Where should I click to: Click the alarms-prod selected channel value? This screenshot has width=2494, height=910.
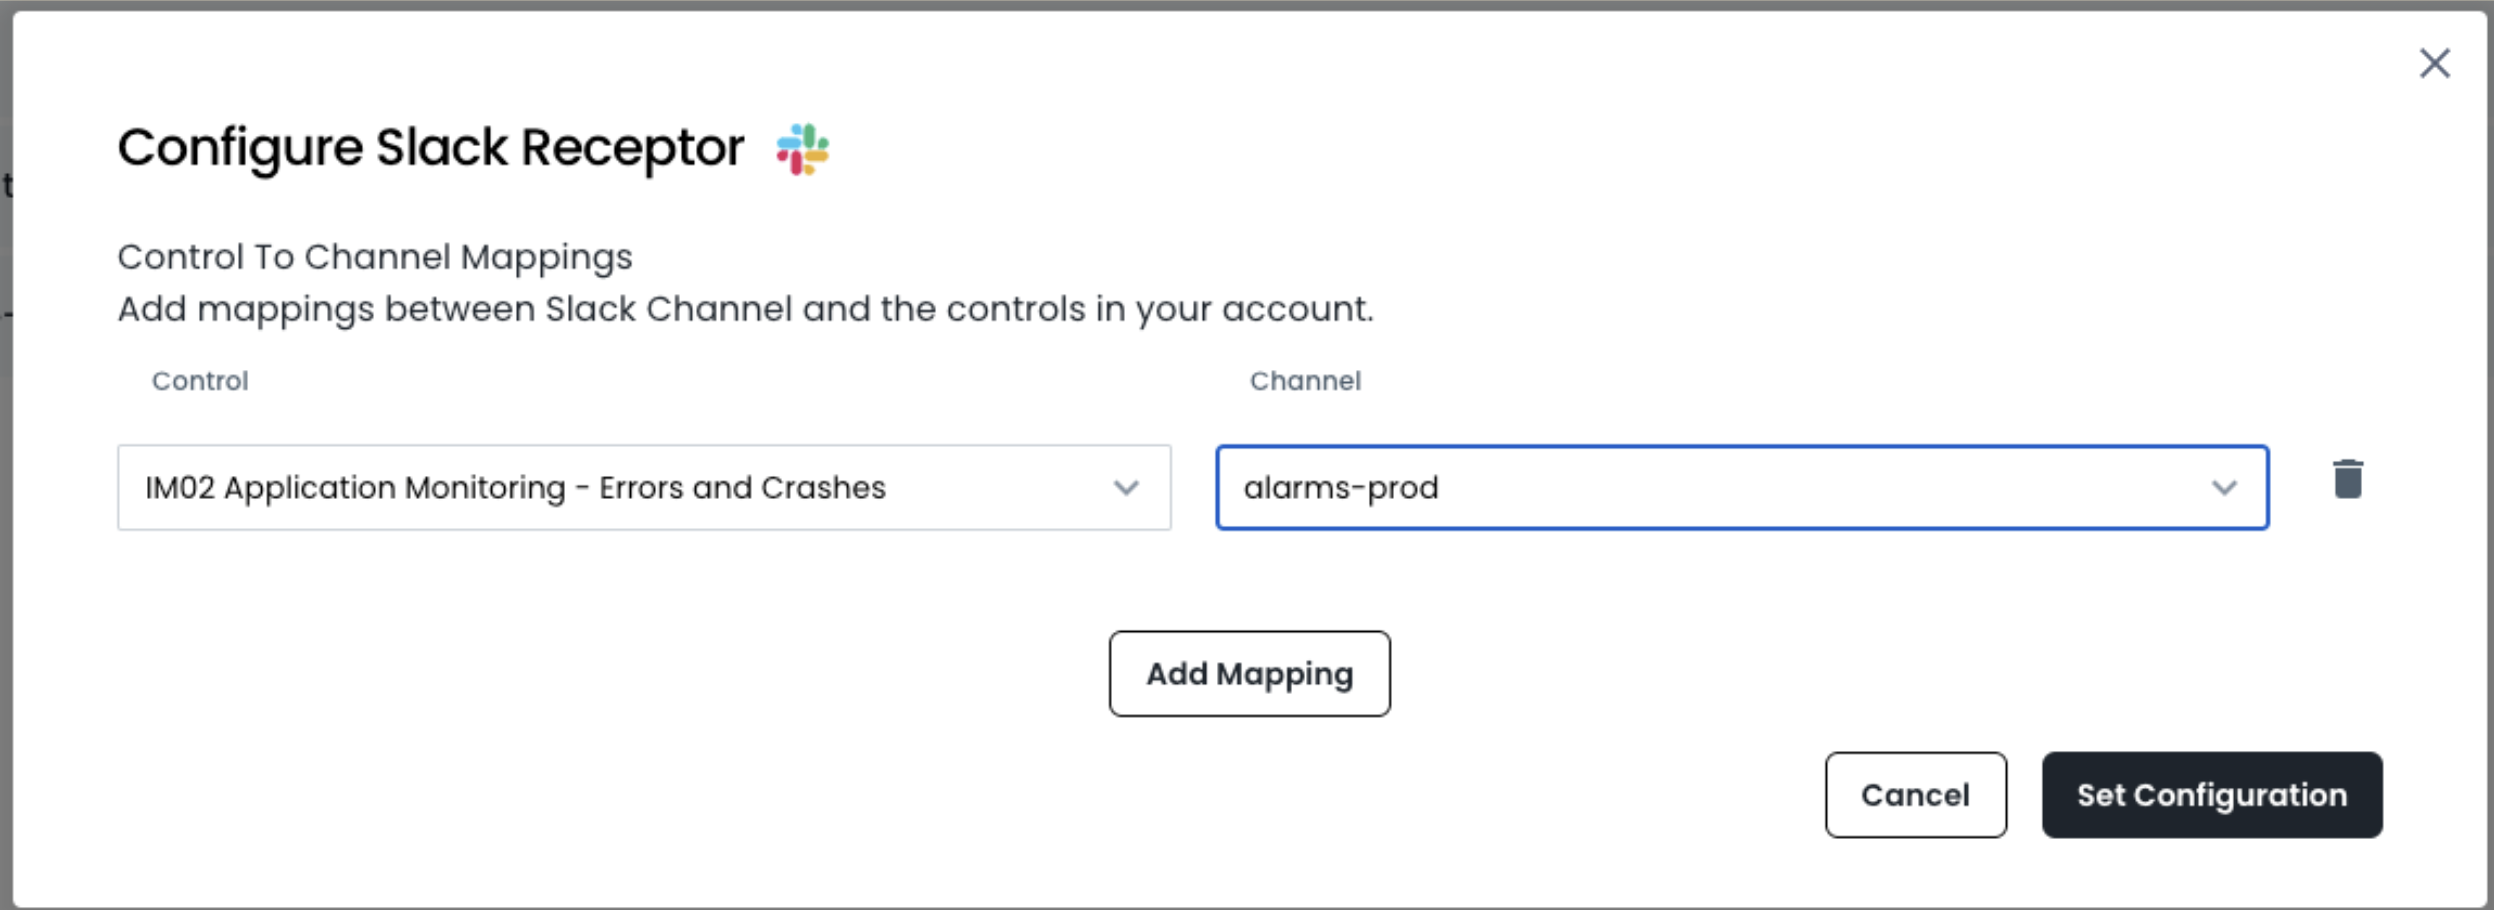click(x=1341, y=488)
